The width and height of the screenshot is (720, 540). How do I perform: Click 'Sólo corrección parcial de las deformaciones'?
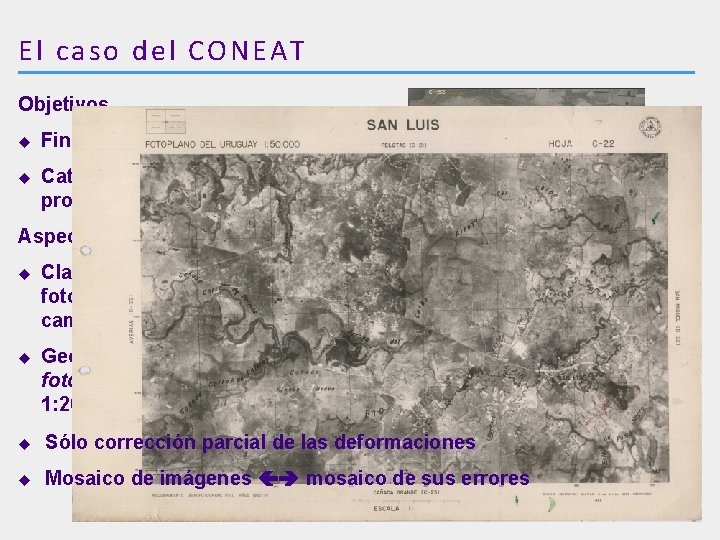260,442
